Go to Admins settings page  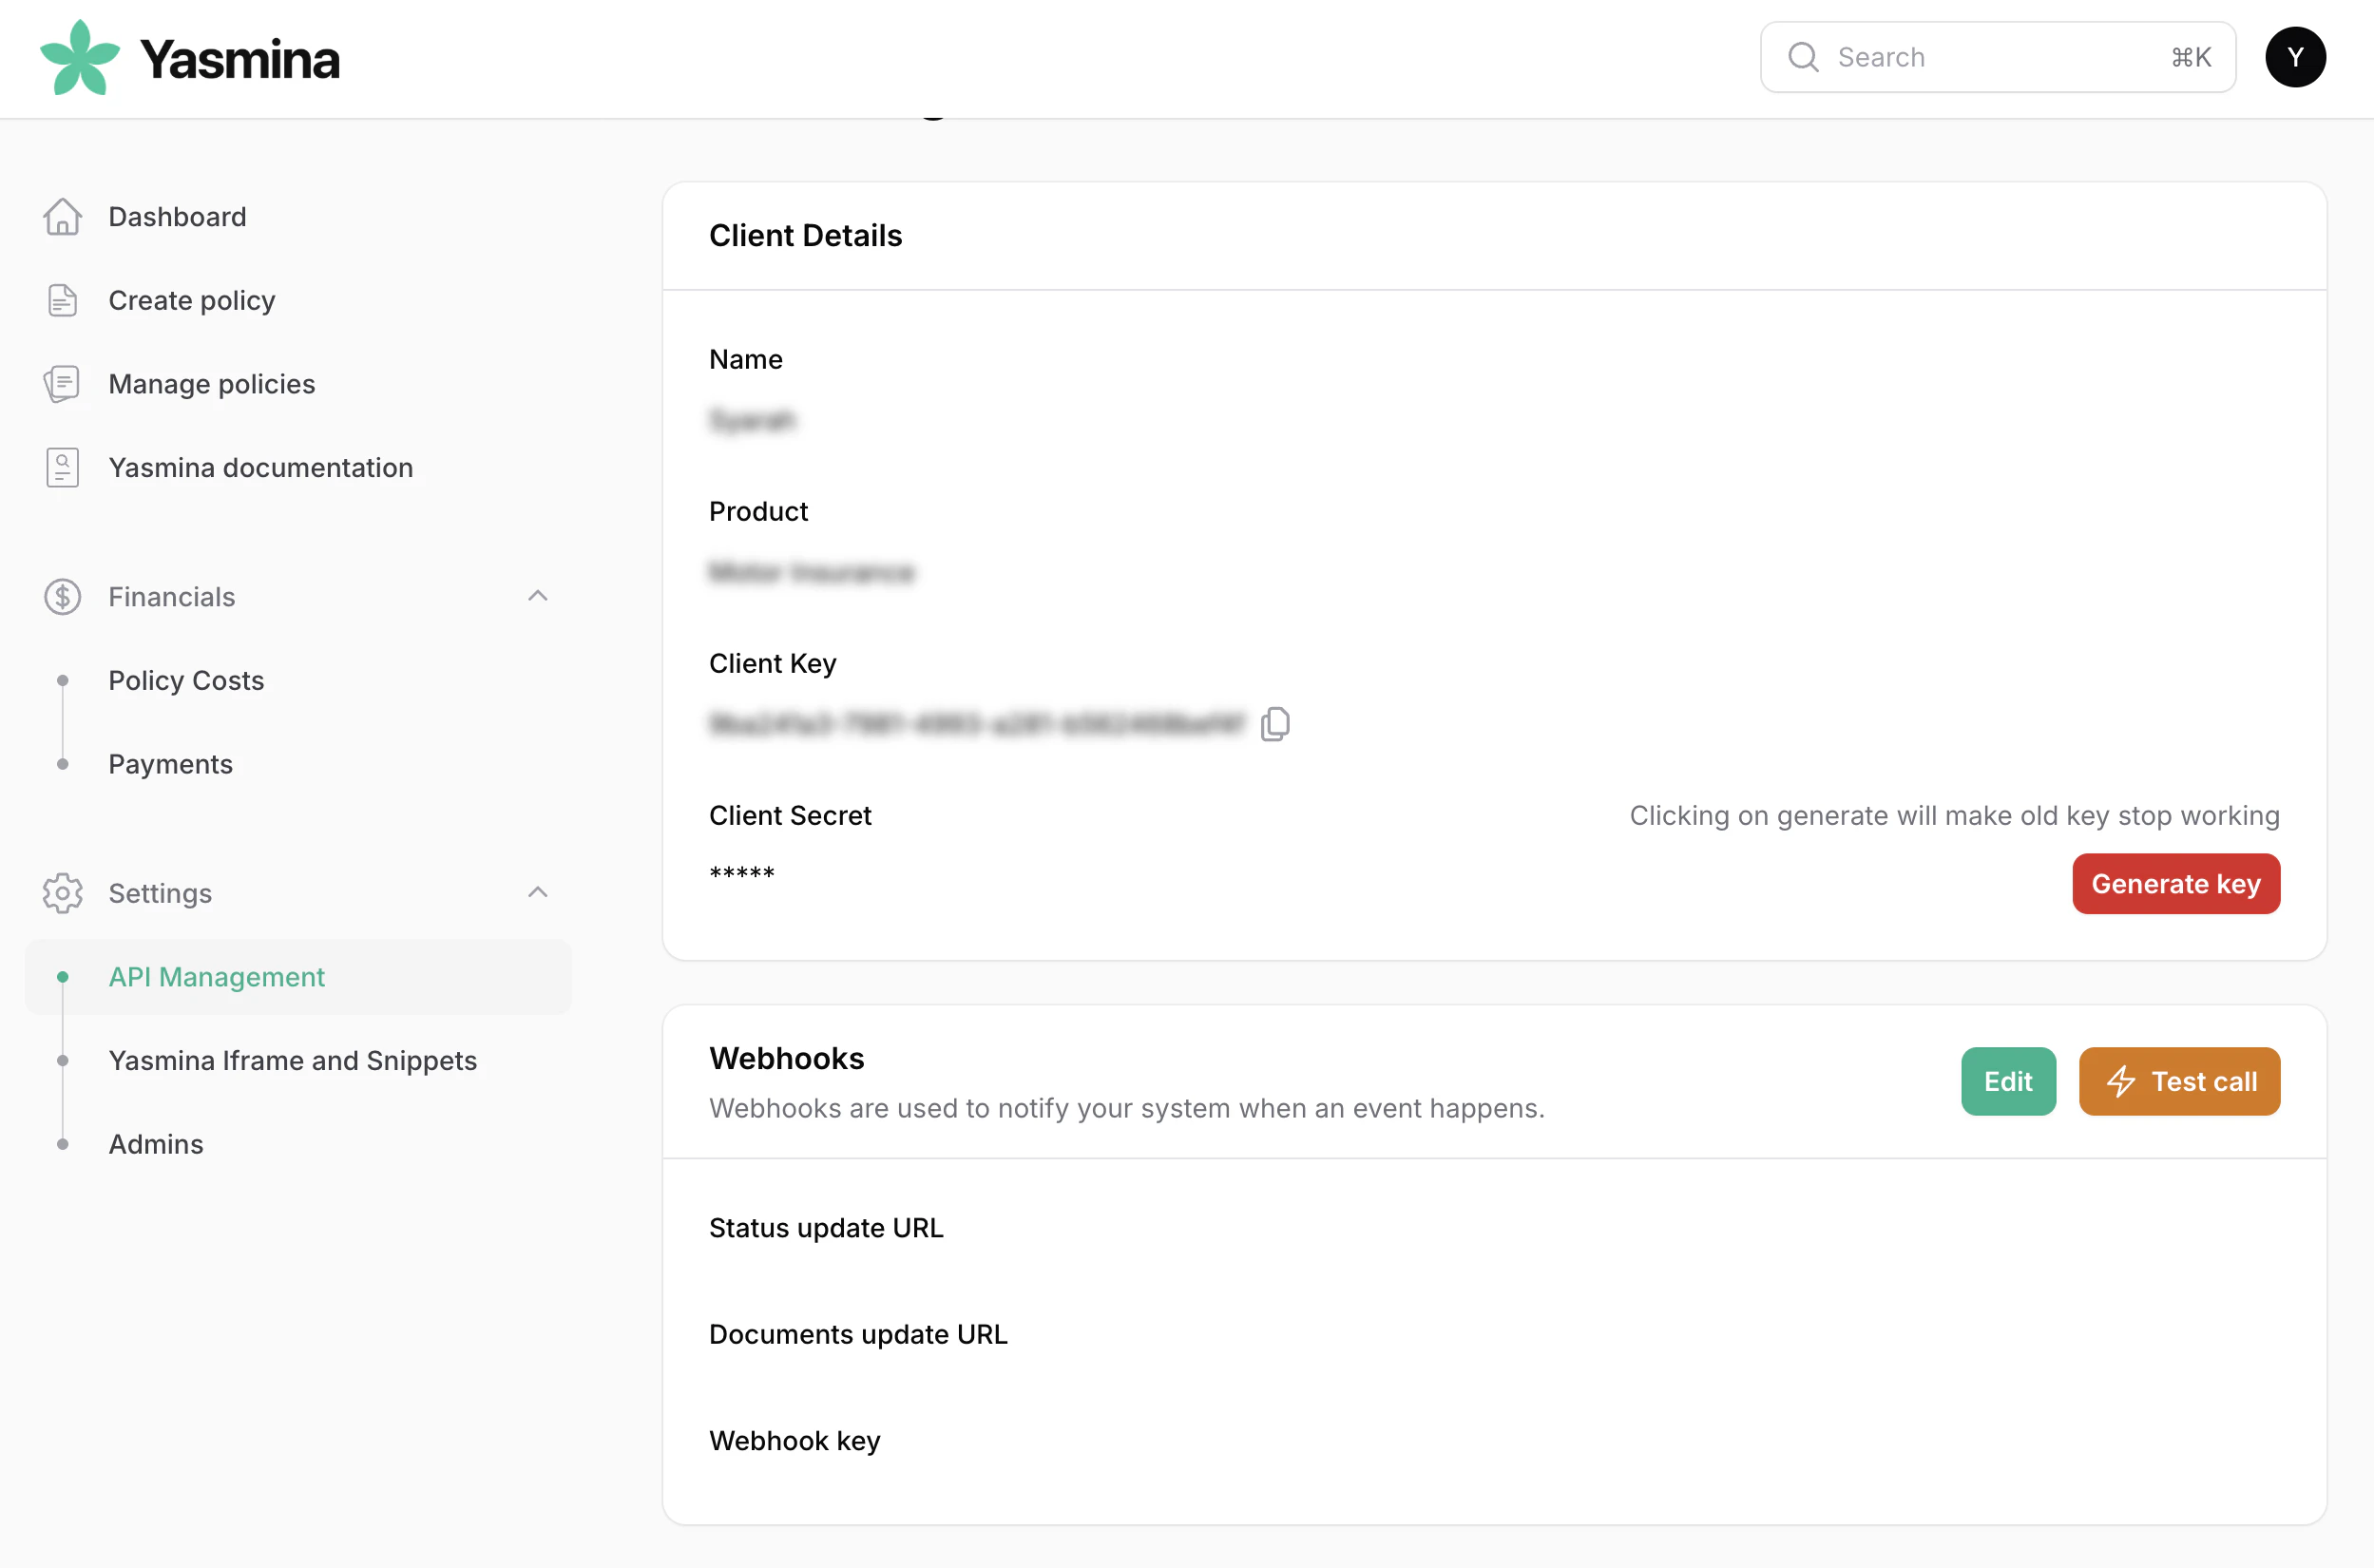(x=155, y=1144)
